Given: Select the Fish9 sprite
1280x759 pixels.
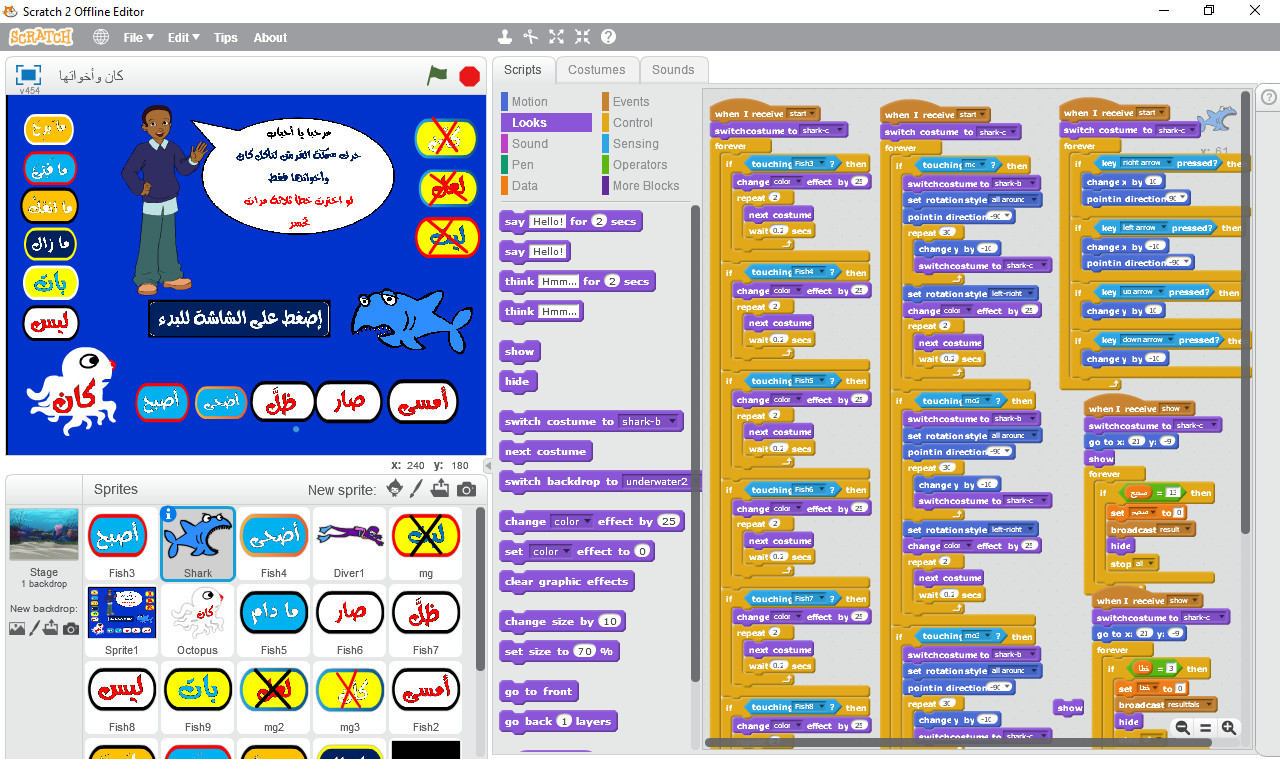Looking at the screenshot, I should click(x=197, y=697).
